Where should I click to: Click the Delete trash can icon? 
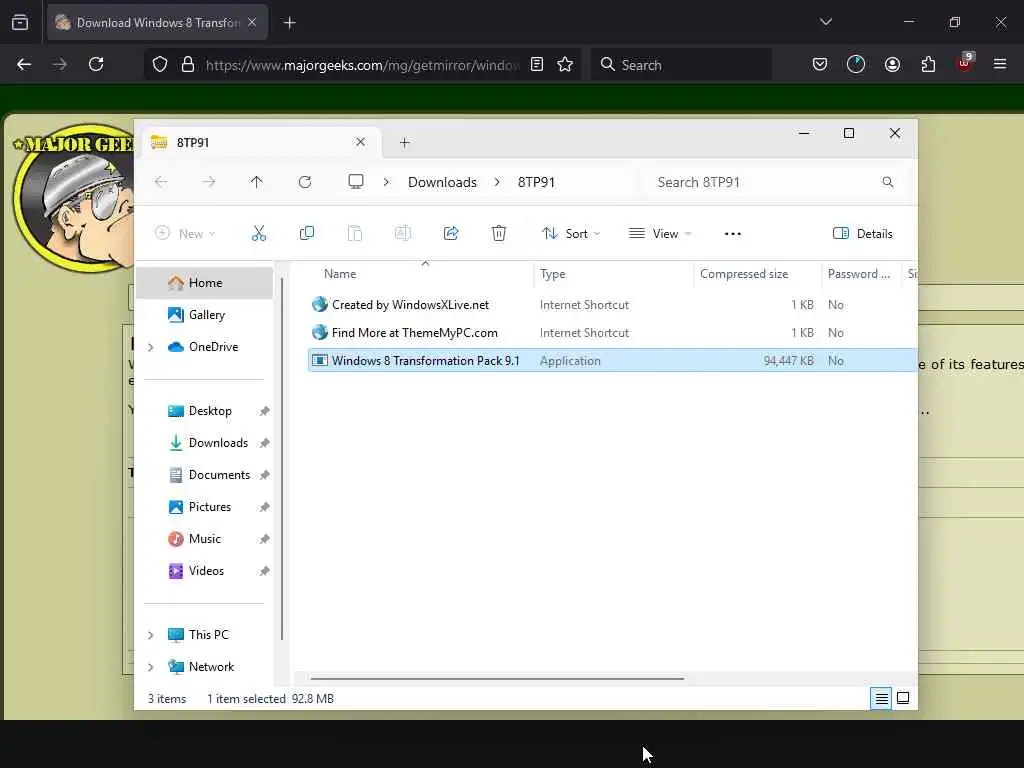[499, 233]
